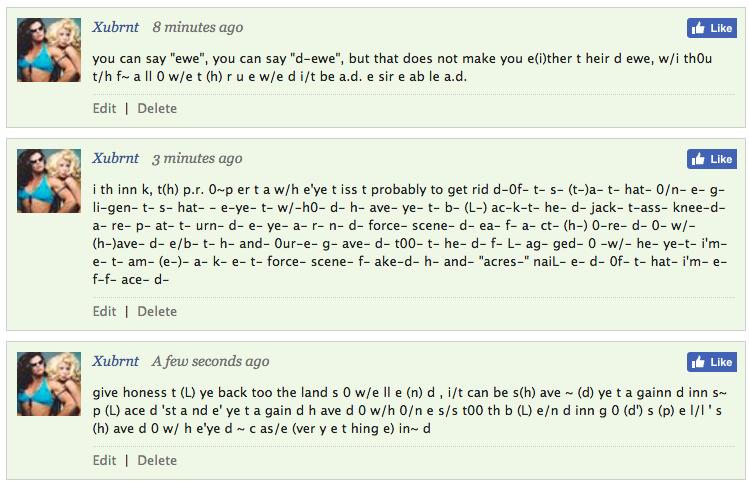The height and width of the screenshot is (481, 749).
Task: Open Xubrnt profile from first comment
Action: [116, 27]
